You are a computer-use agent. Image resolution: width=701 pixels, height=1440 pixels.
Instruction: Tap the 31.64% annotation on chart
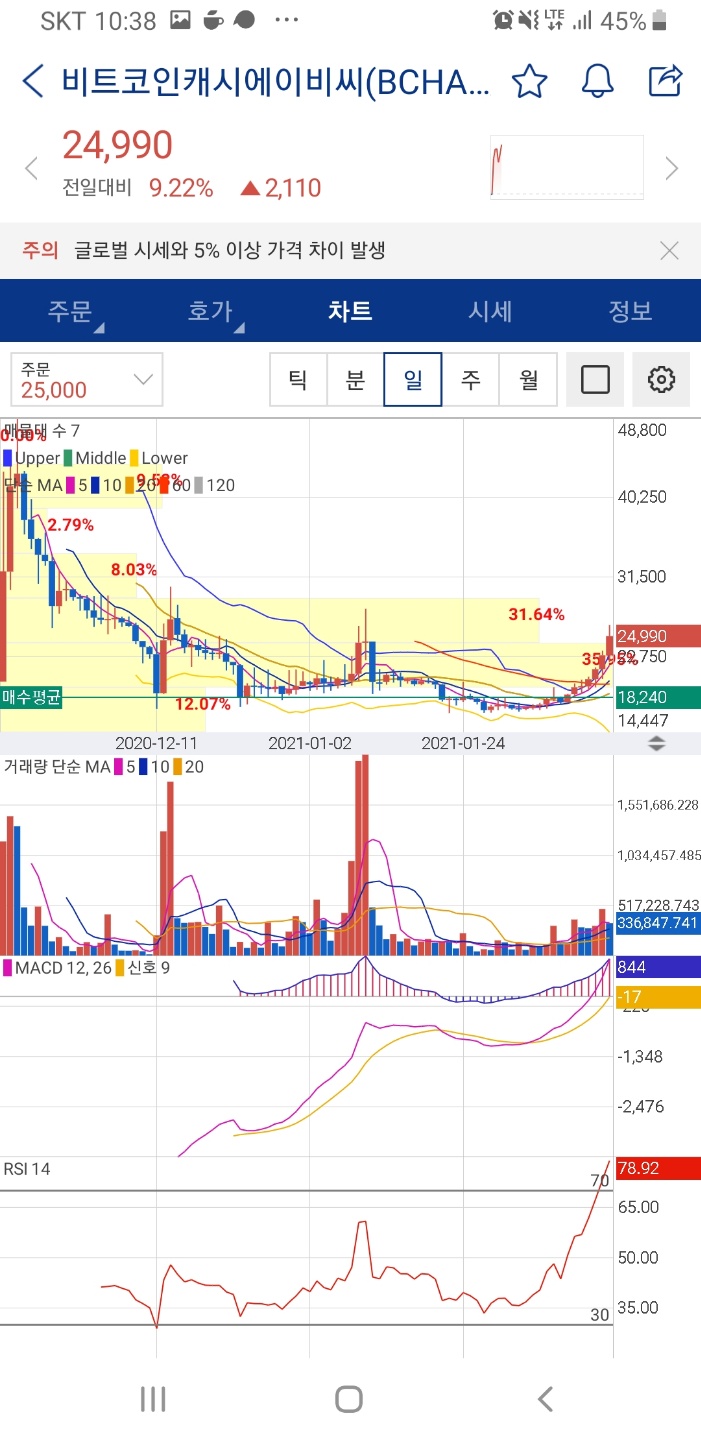pyautogui.click(x=536, y=614)
